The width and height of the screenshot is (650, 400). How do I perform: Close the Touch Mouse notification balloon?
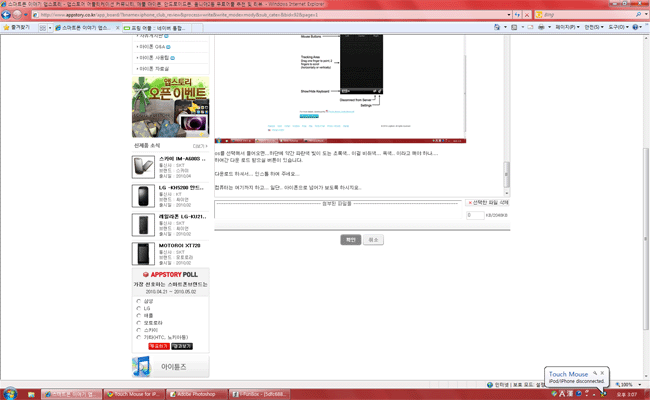click(x=602, y=373)
